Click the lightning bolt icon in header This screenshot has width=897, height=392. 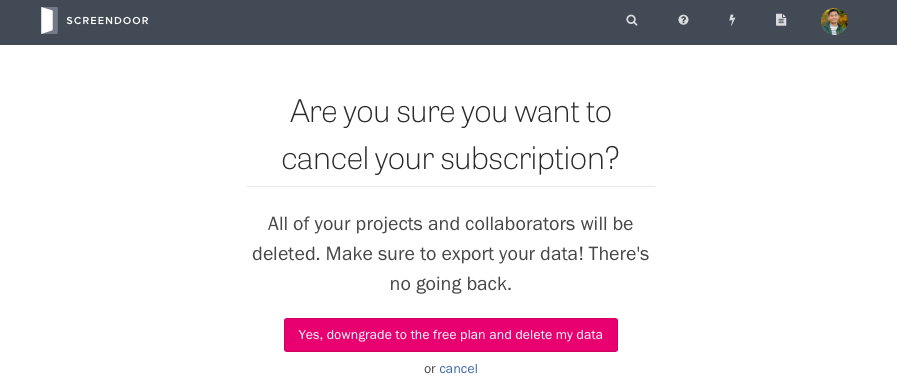(732, 21)
